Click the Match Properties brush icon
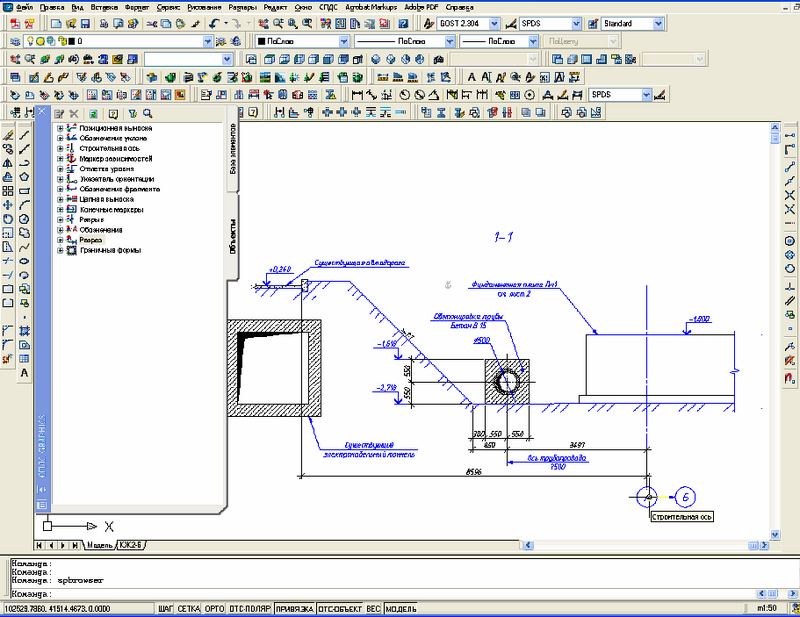Viewport: 800px width, 617px height. coord(195,23)
